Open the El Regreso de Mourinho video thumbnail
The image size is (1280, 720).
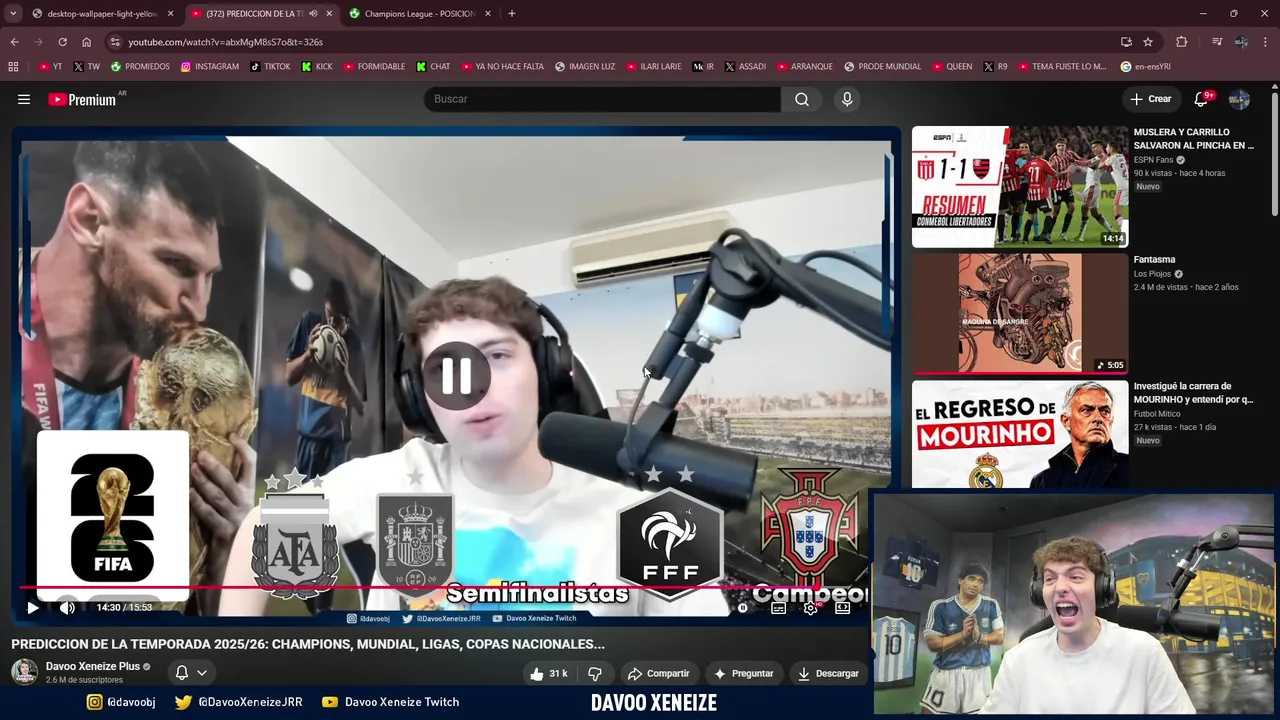(1019, 434)
